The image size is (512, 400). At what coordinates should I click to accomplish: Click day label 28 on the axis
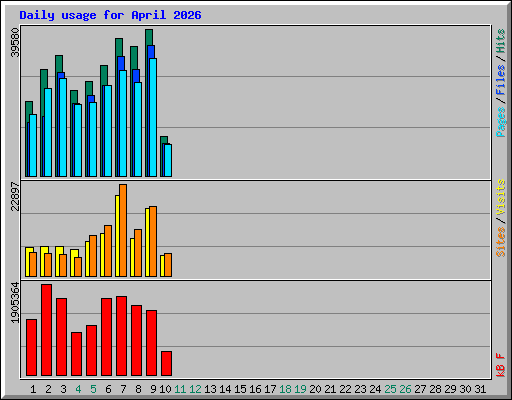click(x=435, y=389)
